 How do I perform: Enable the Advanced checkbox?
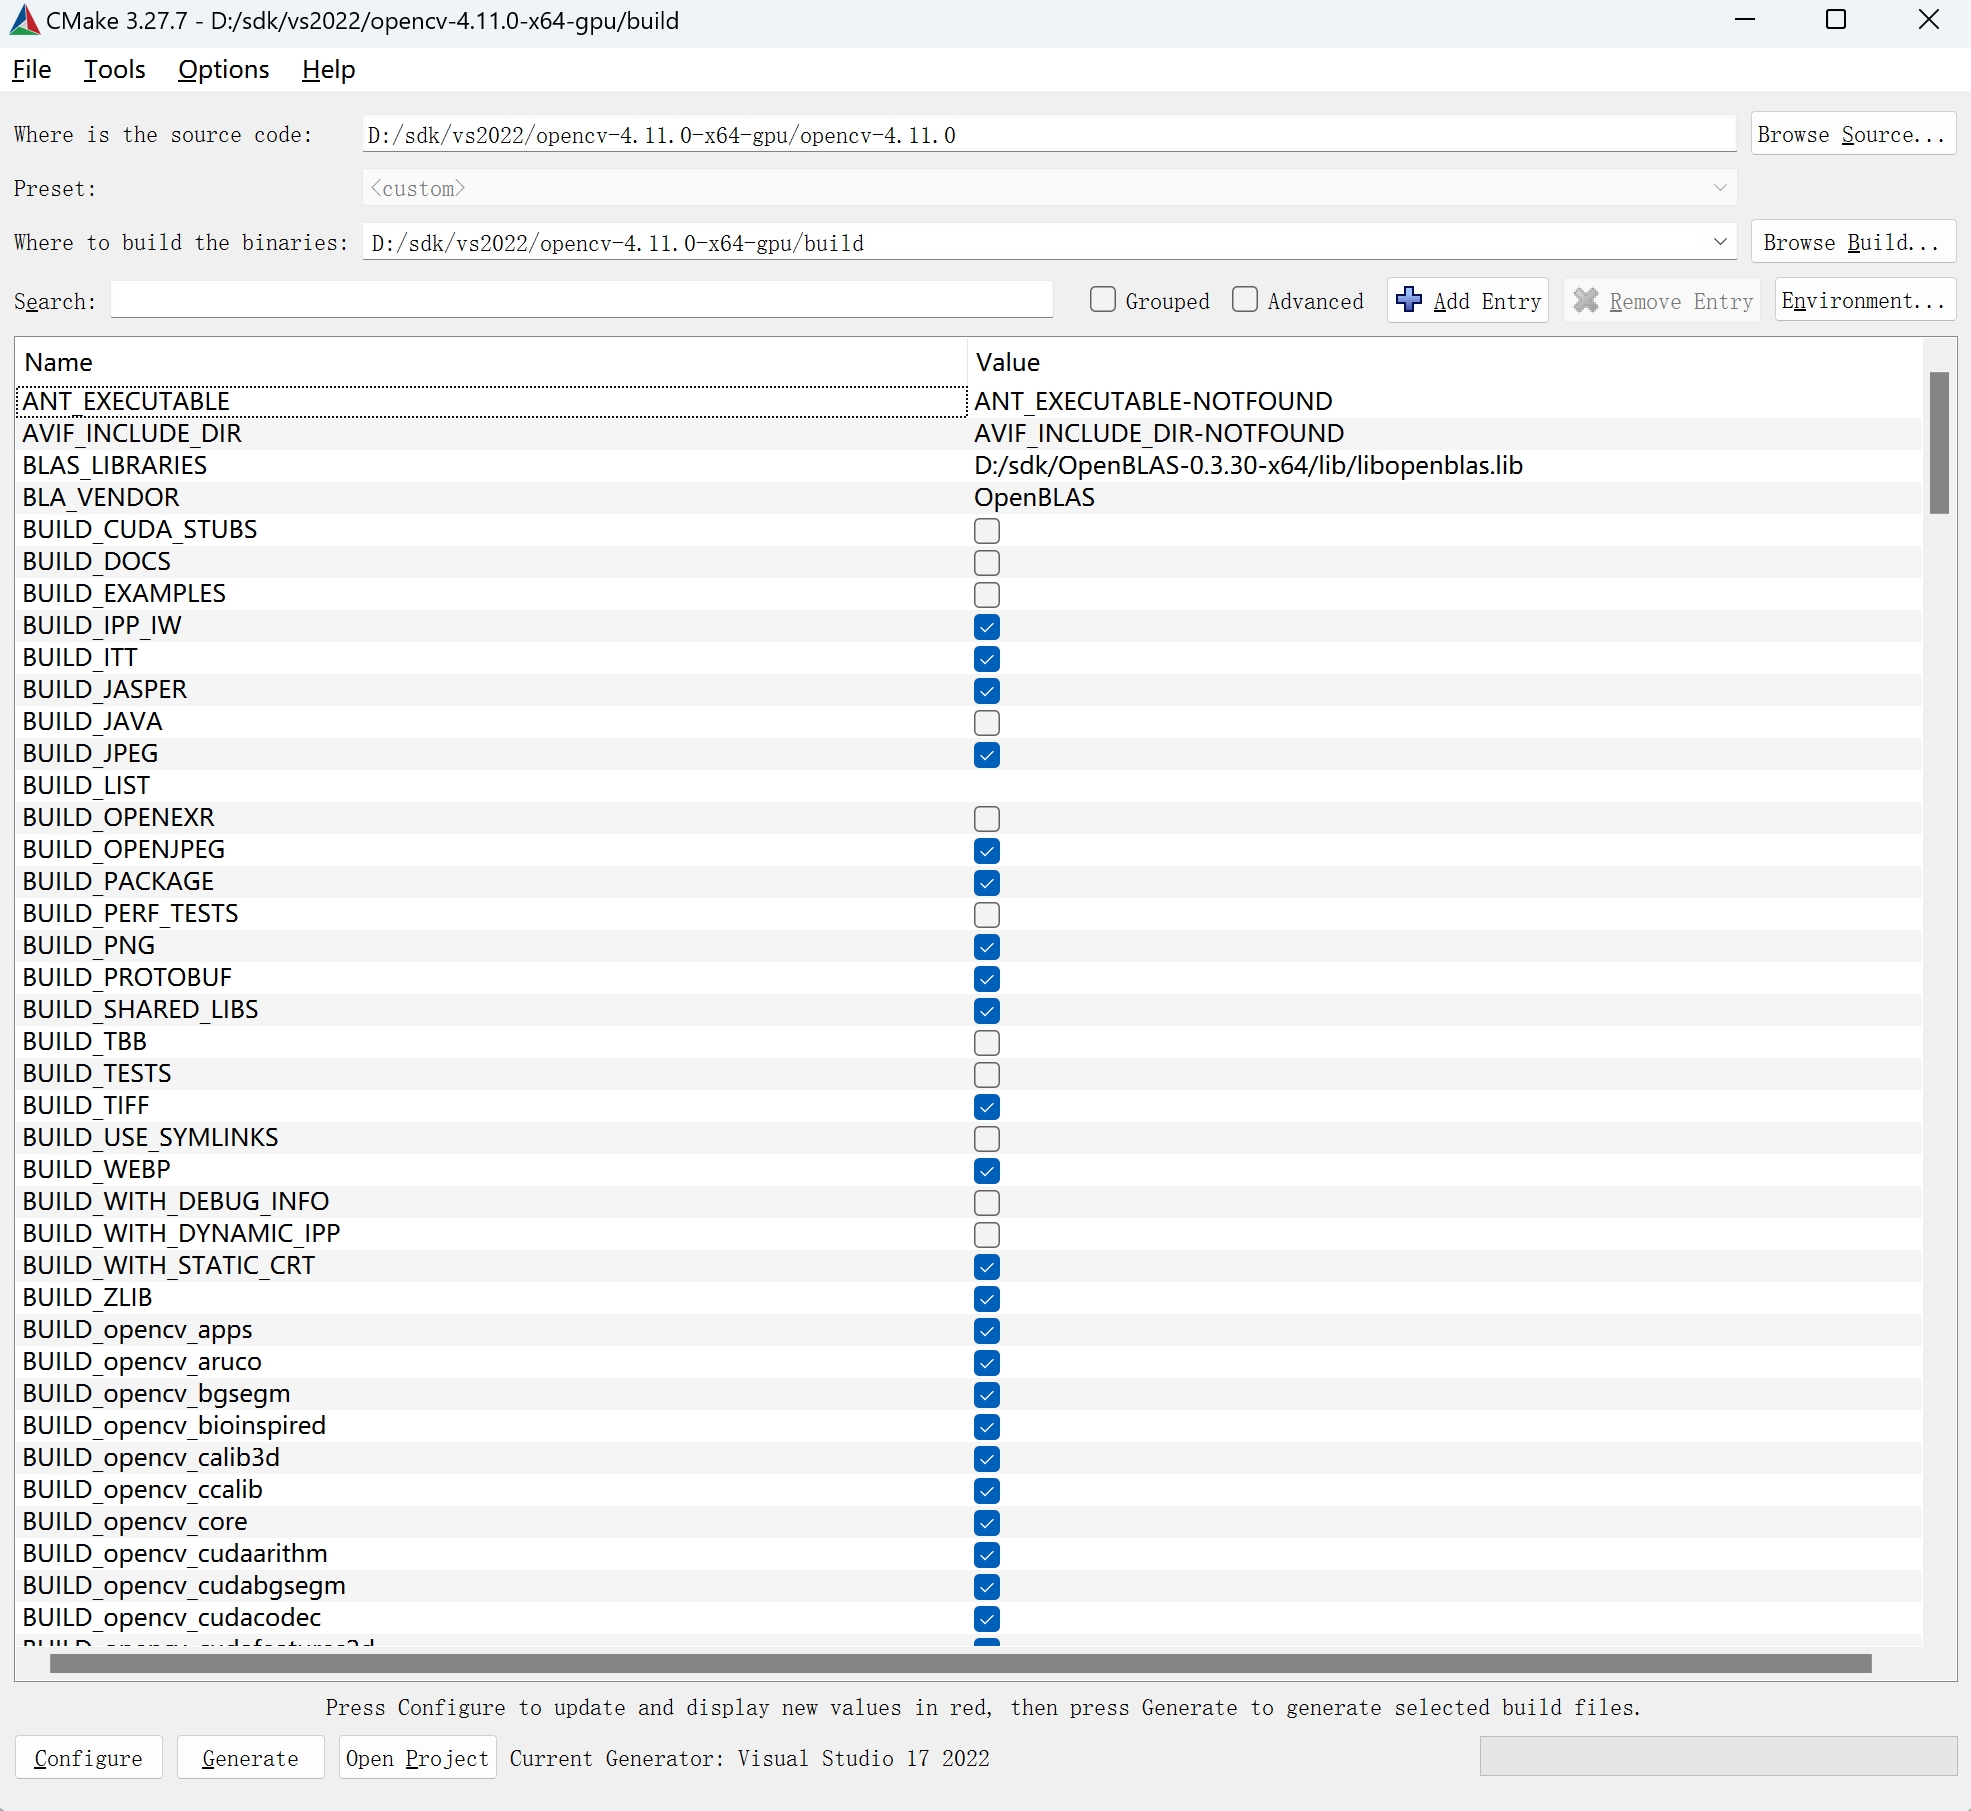(1244, 299)
